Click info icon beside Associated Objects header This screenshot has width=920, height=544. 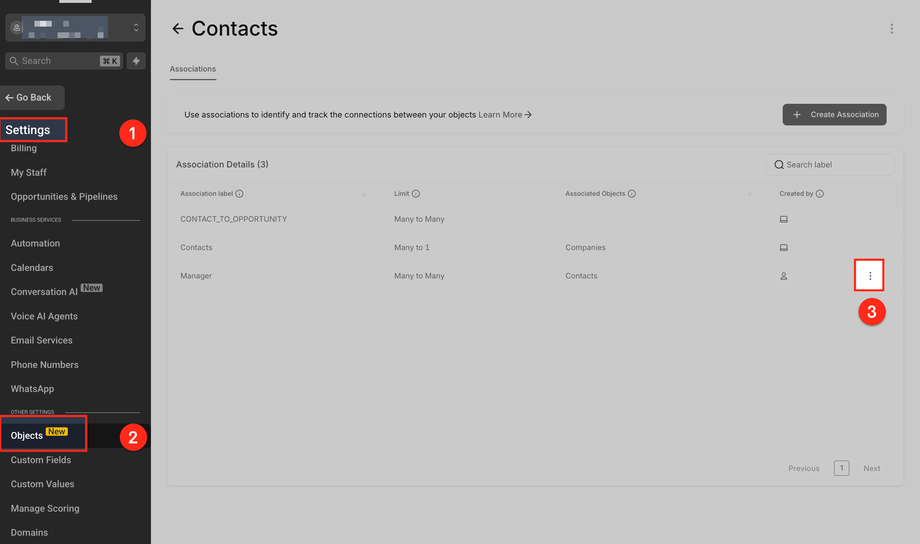pyautogui.click(x=632, y=194)
